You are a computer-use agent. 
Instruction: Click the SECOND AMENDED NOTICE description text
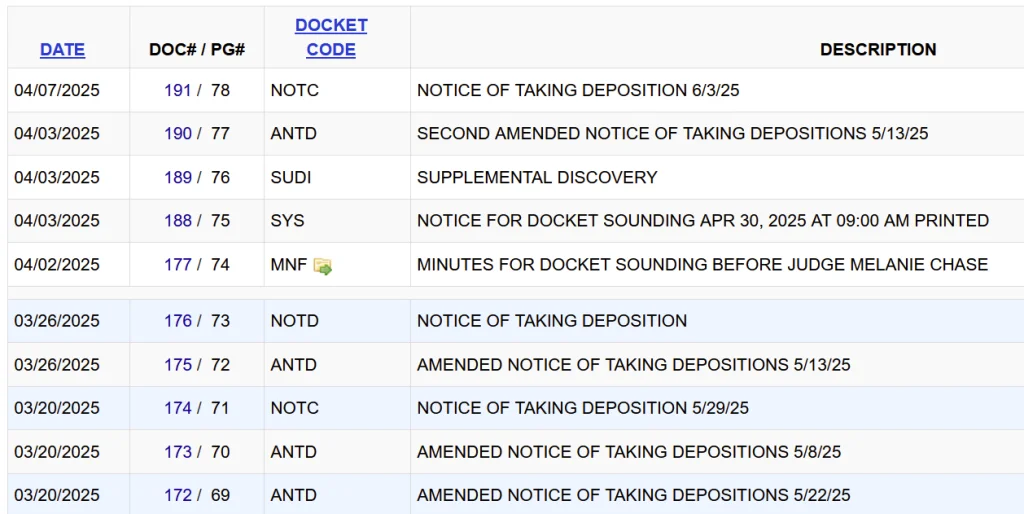[672, 134]
